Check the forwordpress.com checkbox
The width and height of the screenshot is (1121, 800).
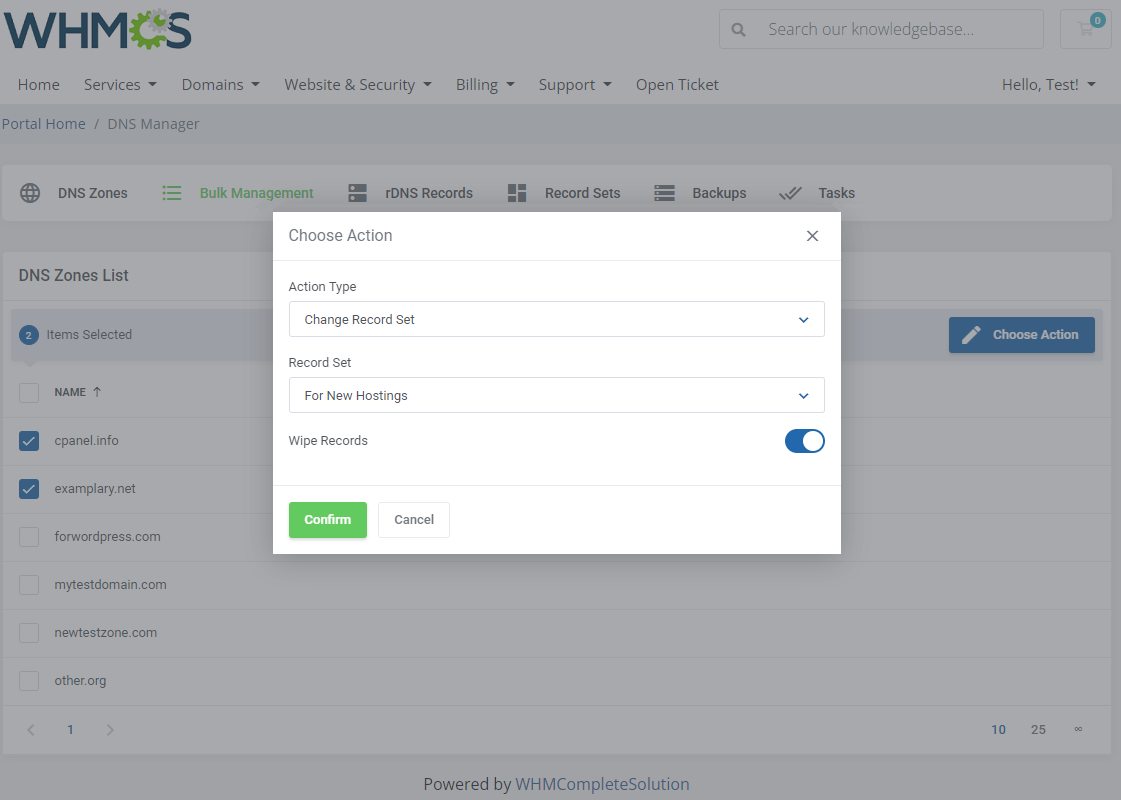(29, 537)
